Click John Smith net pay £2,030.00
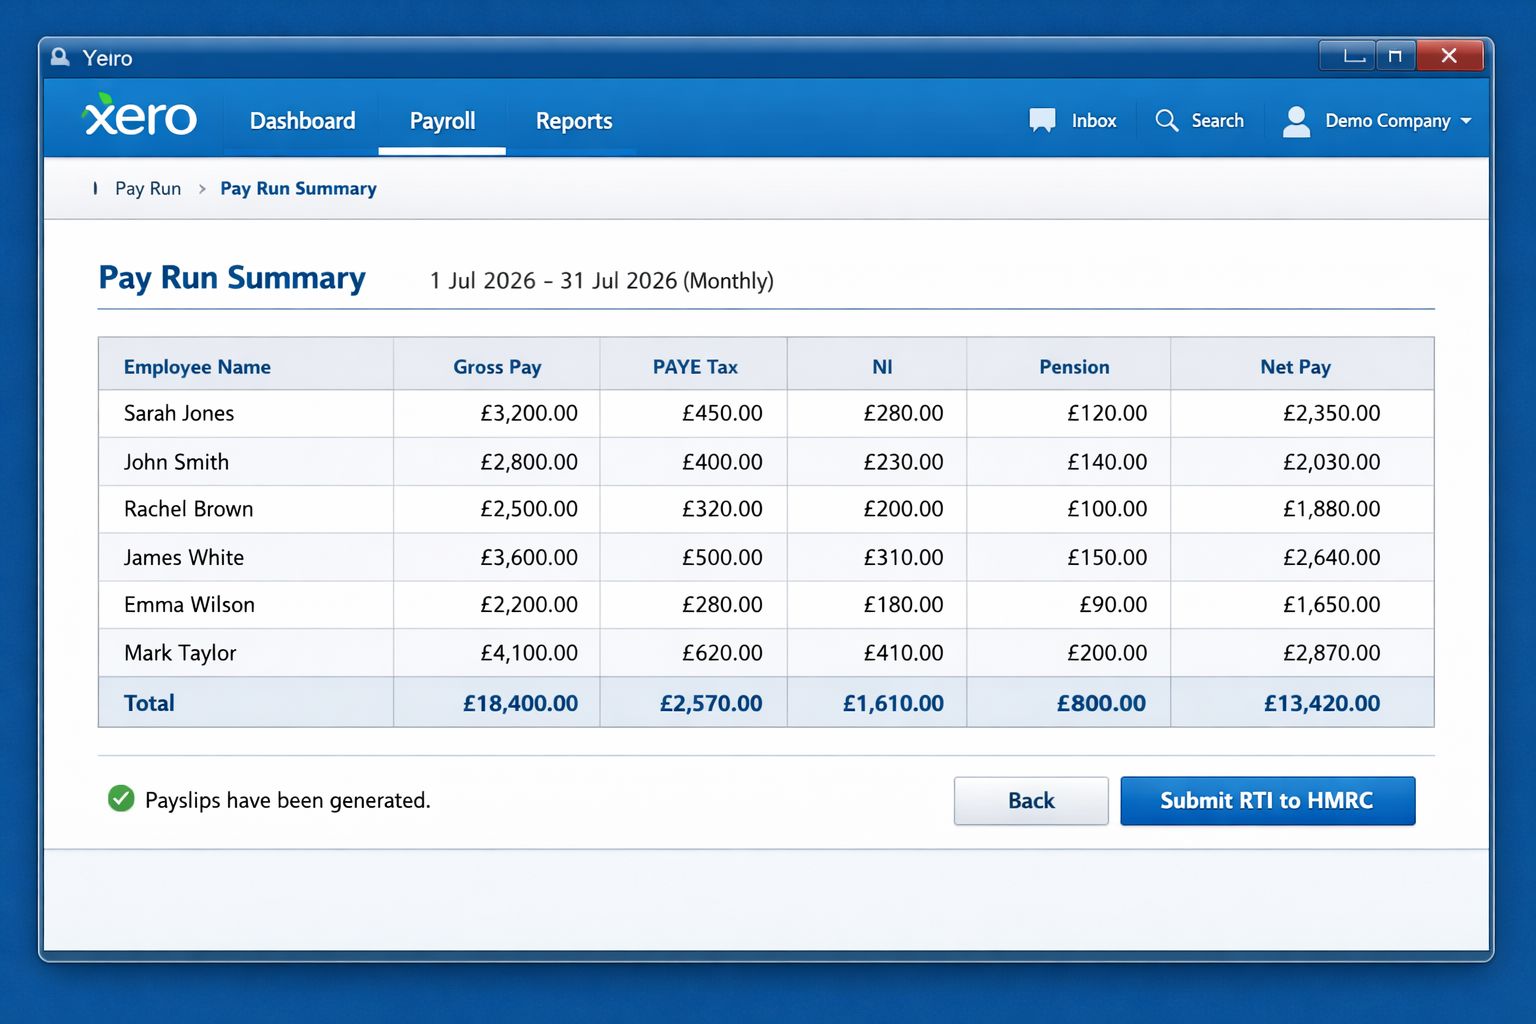The image size is (1536, 1024). pos(1331,462)
